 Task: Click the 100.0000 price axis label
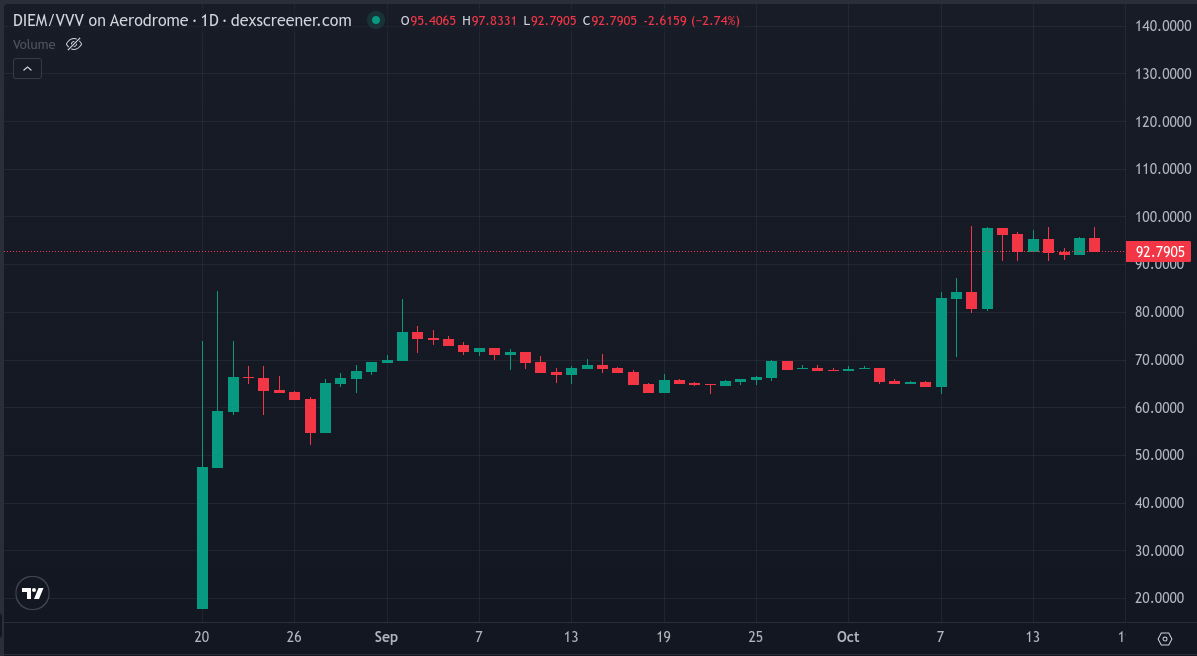(x=1160, y=217)
